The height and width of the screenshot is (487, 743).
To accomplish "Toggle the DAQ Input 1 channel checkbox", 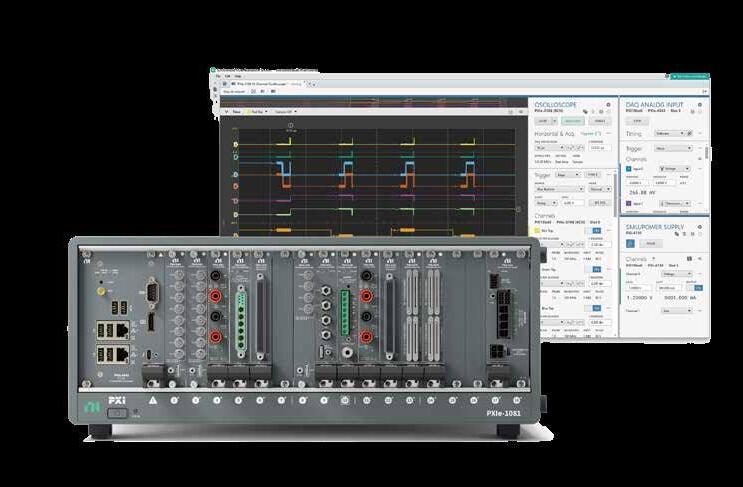I will tap(629, 203).
